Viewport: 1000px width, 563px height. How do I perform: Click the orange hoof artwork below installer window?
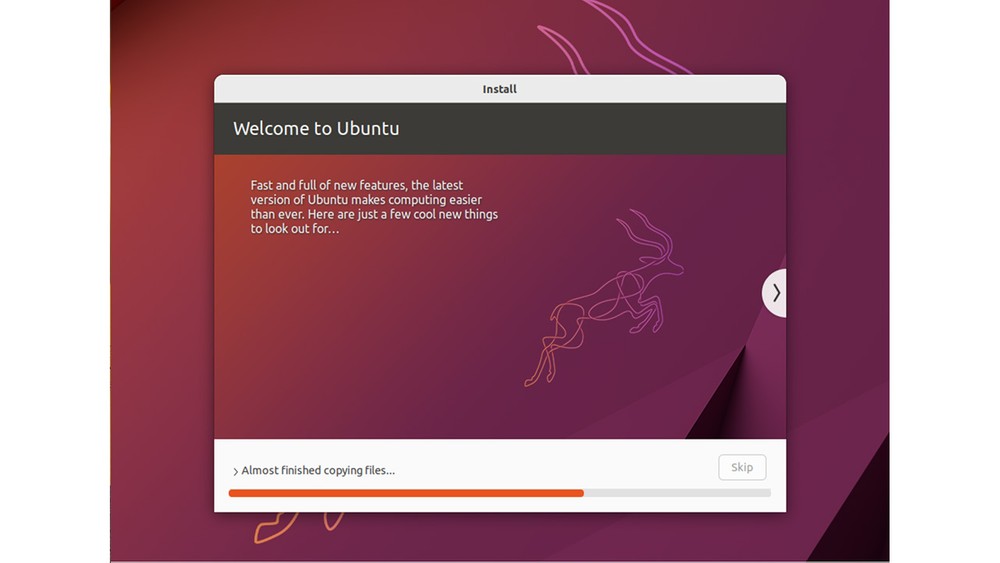point(297,527)
